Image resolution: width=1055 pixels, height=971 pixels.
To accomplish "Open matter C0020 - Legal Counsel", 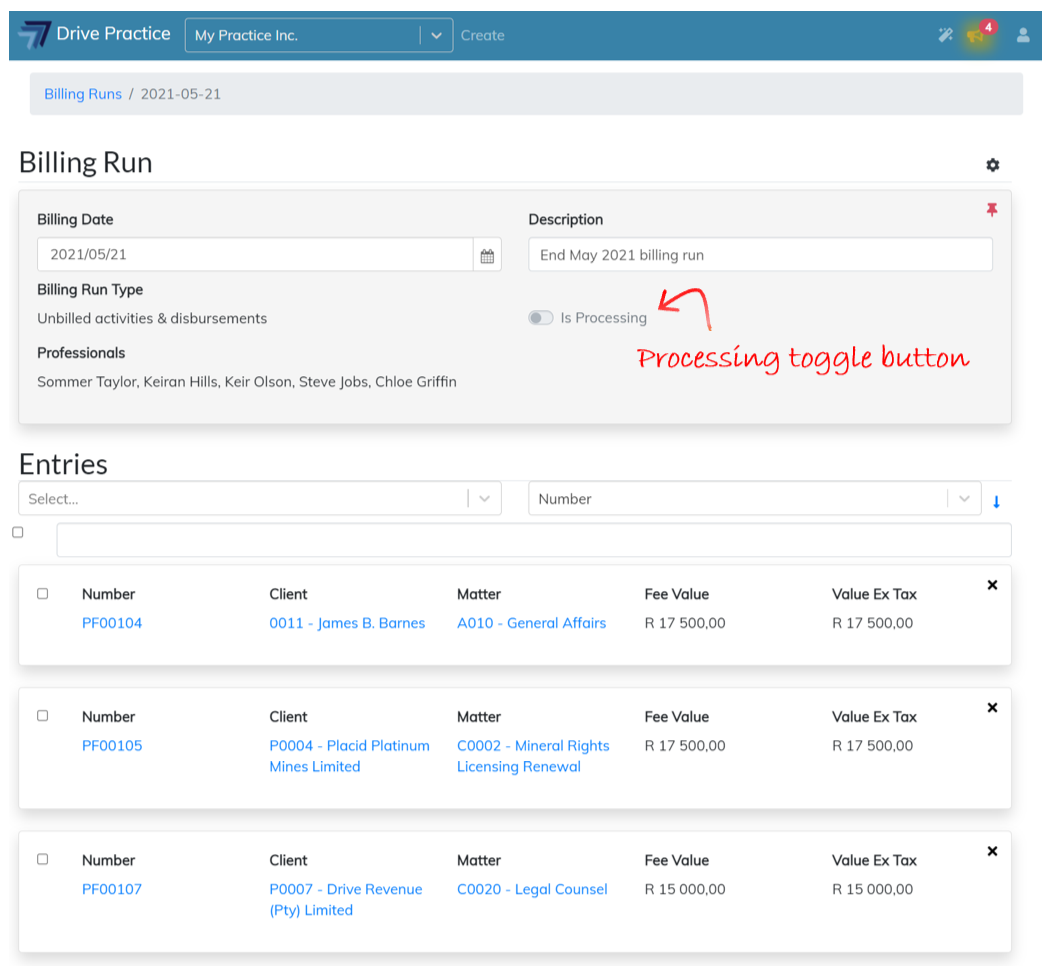I will tap(532, 889).
